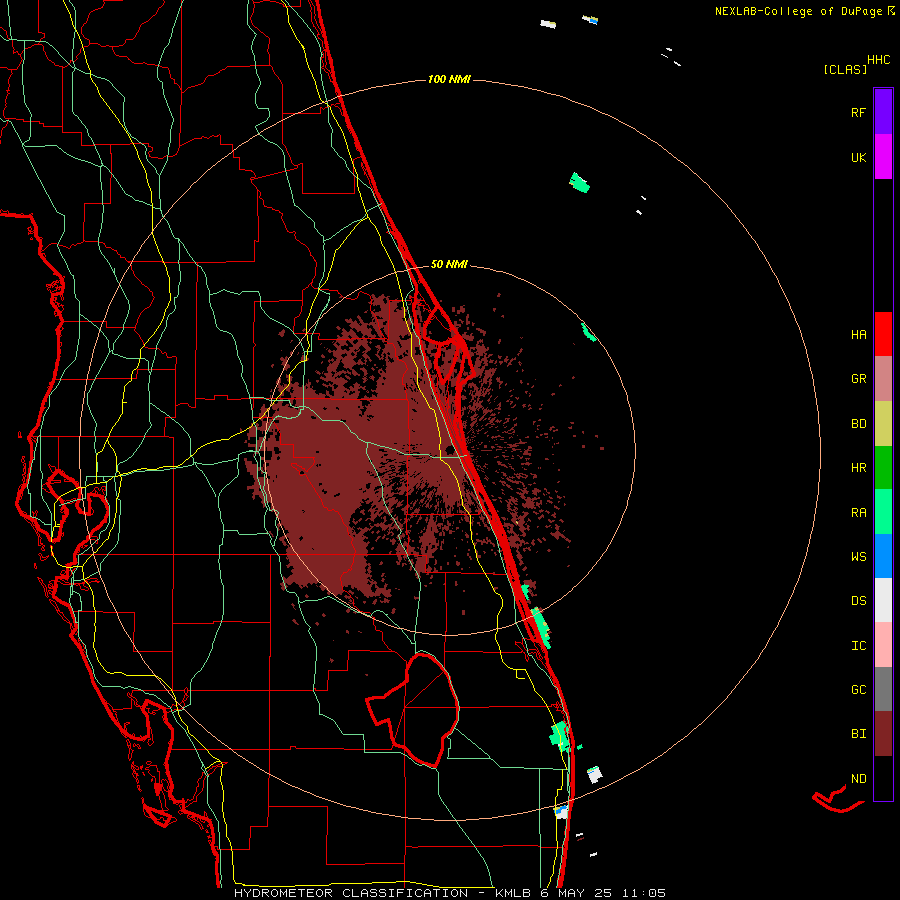Screen dimensions: 900x900
Task: Click the 100 NMI range ring label
Action: (x=449, y=79)
